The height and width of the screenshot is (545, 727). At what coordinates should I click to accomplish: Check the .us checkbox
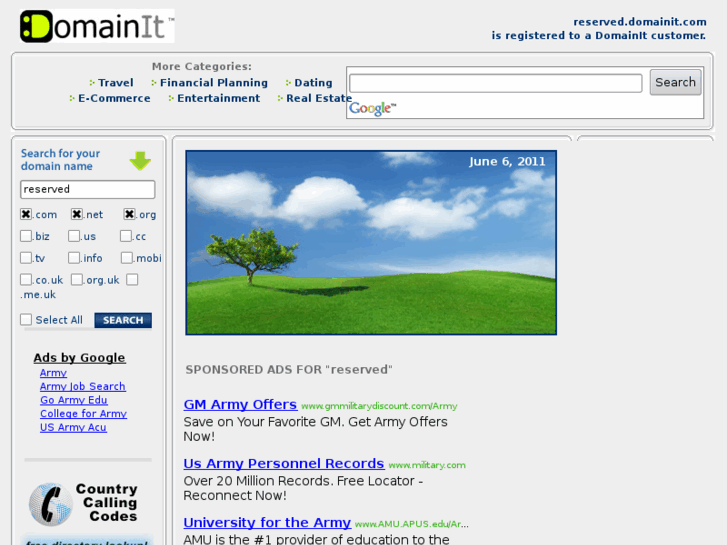pos(74,236)
